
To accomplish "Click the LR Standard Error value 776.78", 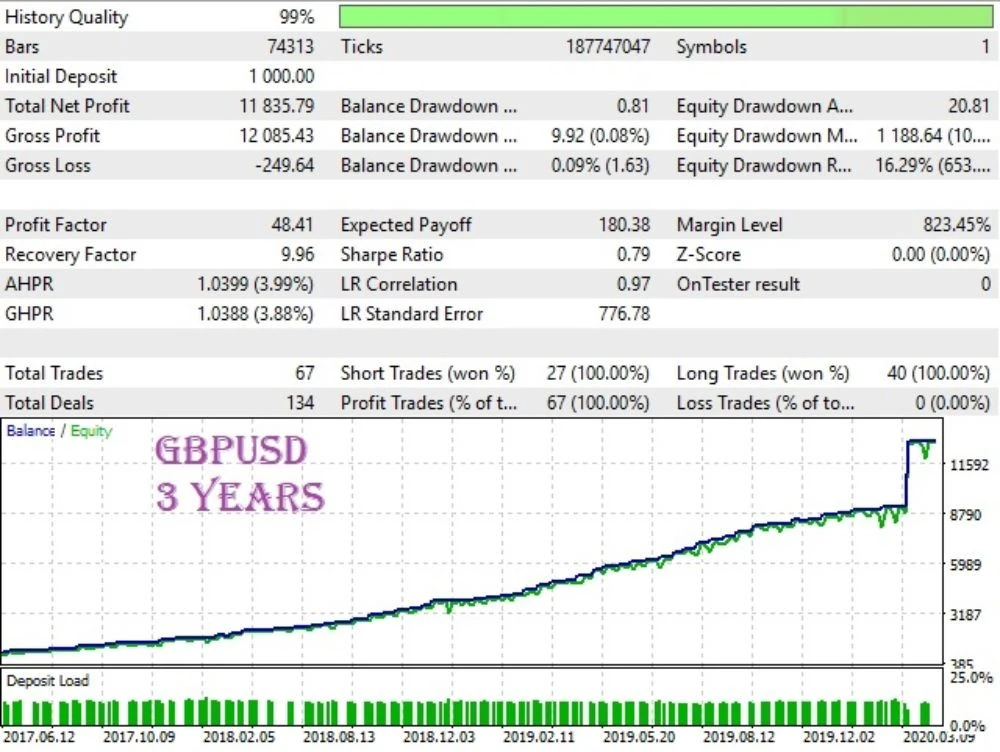I will (624, 314).
